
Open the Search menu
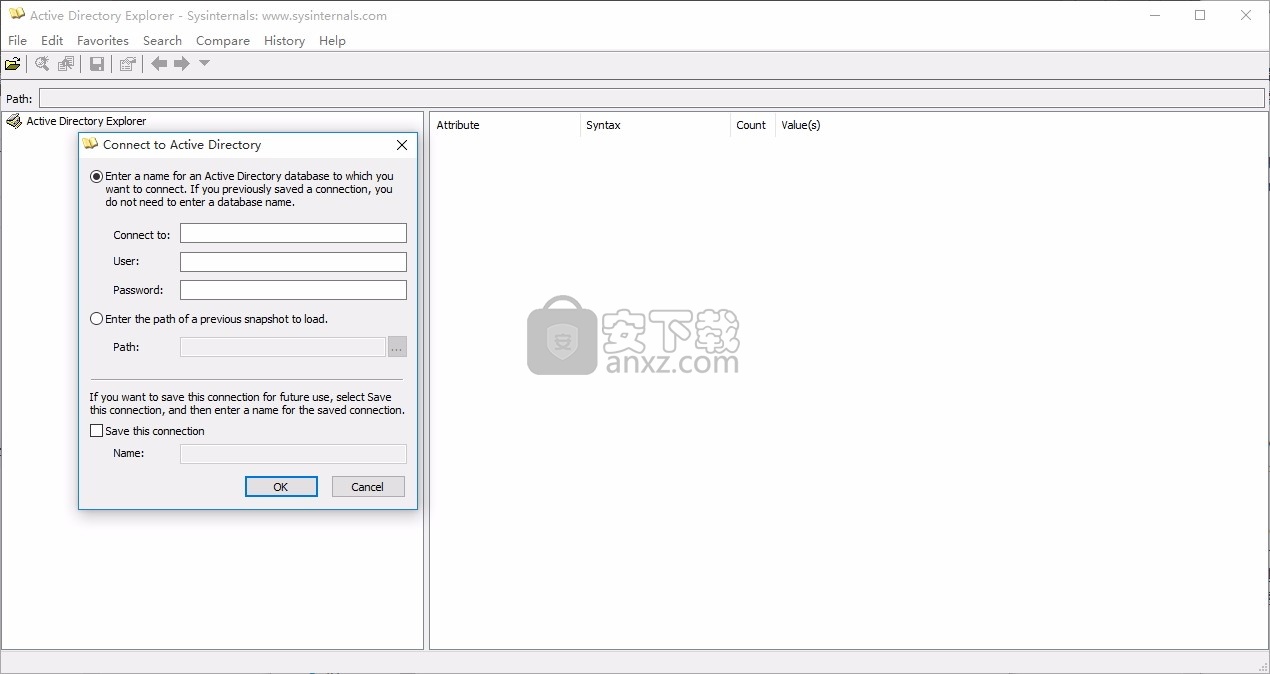[x=162, y=41]
